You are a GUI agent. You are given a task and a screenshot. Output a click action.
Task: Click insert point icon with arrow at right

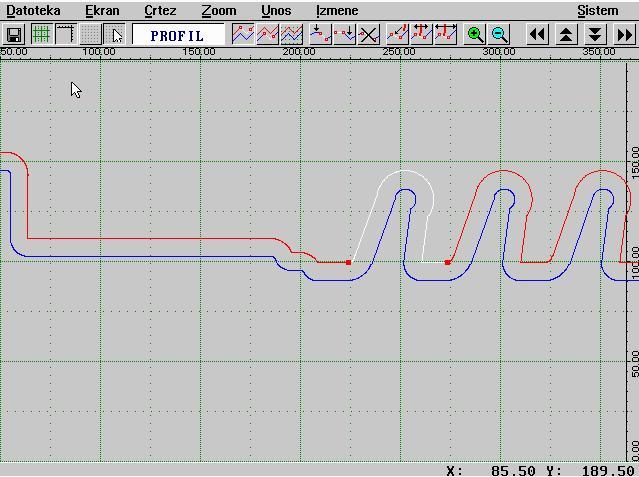pos(345,35)
